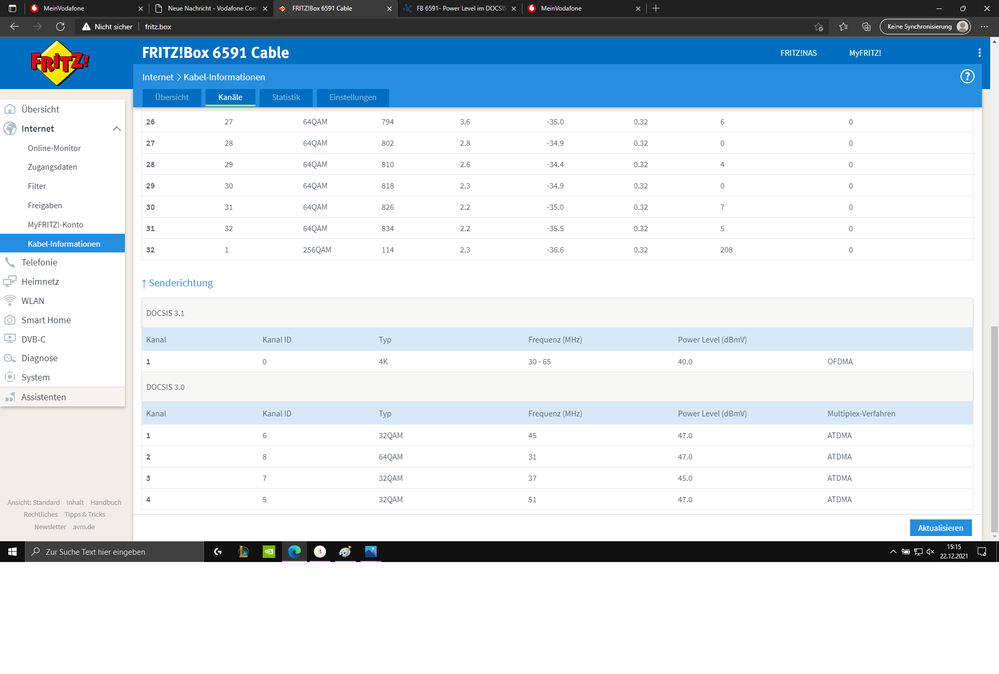
Task: Open the three-dot menu in FRITZ!Box header
Action: point(979,53)
